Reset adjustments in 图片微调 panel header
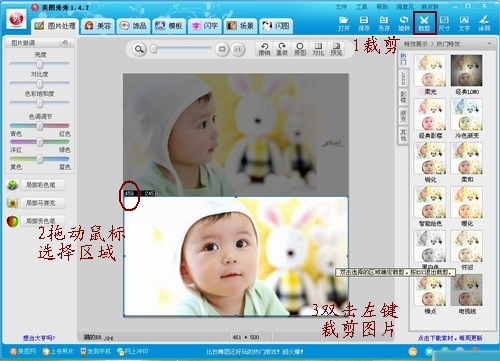 click(65, 43)
